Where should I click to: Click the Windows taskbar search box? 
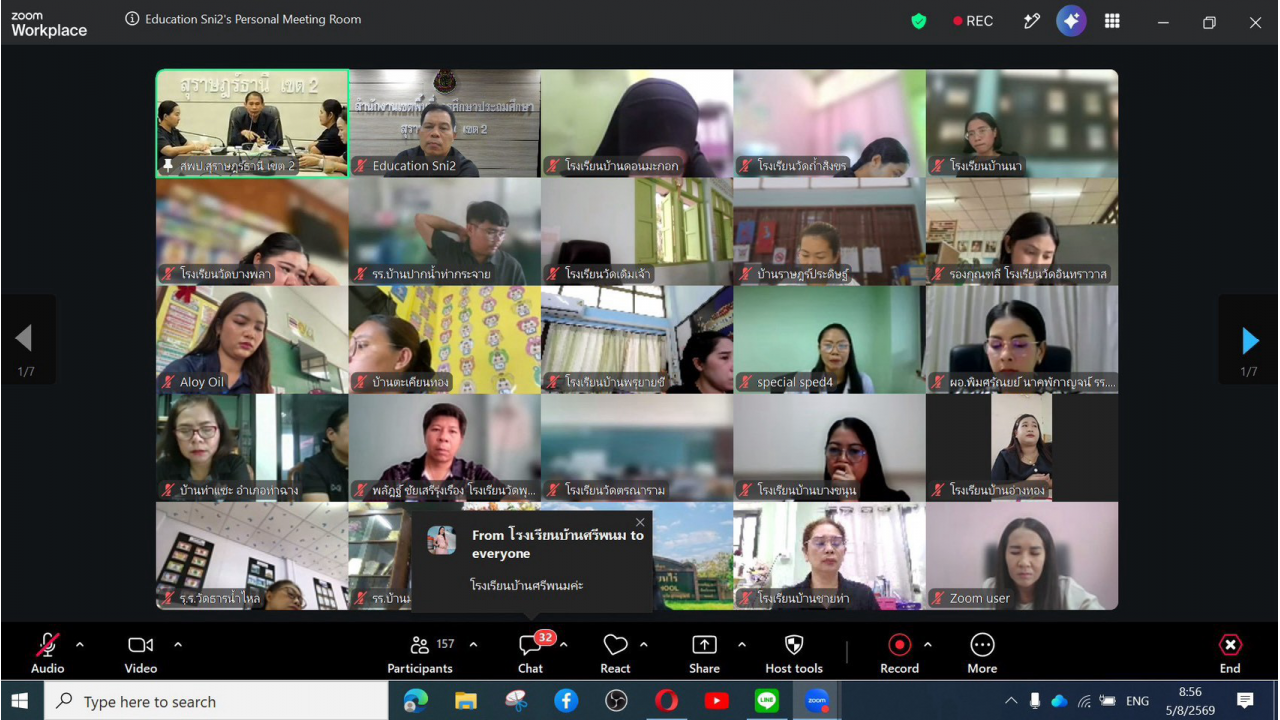click(216, 701)
